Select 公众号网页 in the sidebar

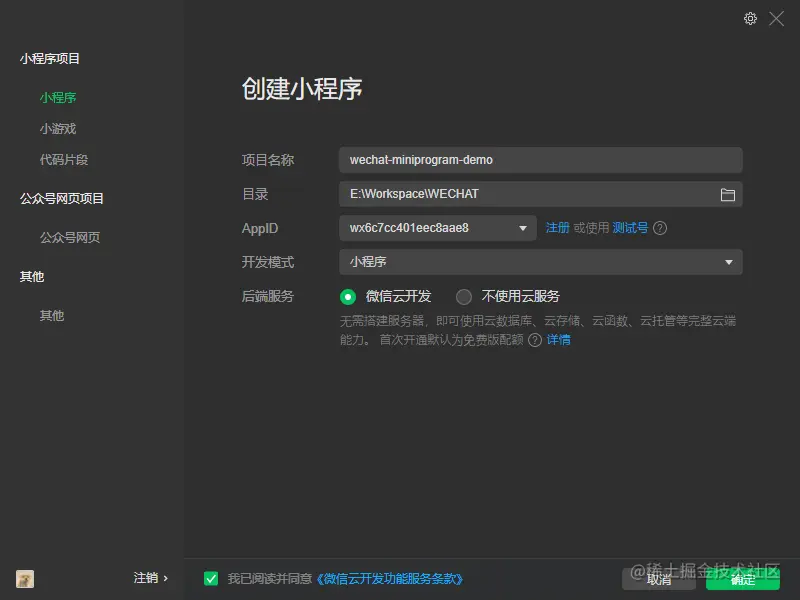point(70,237)
